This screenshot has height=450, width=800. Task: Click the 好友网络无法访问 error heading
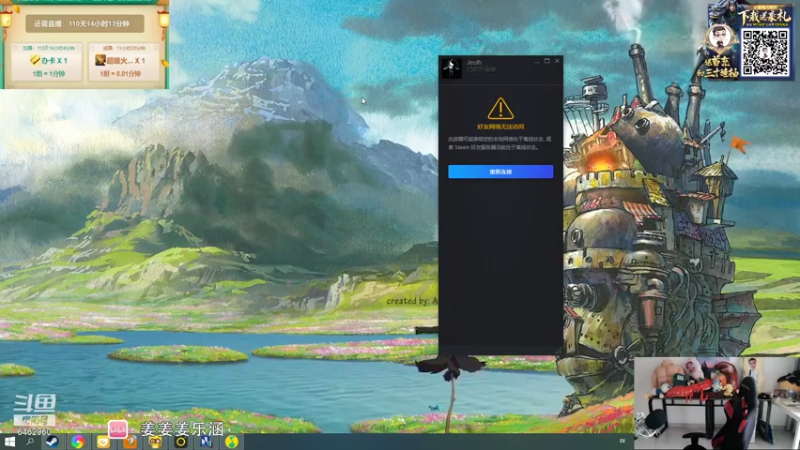501,127
